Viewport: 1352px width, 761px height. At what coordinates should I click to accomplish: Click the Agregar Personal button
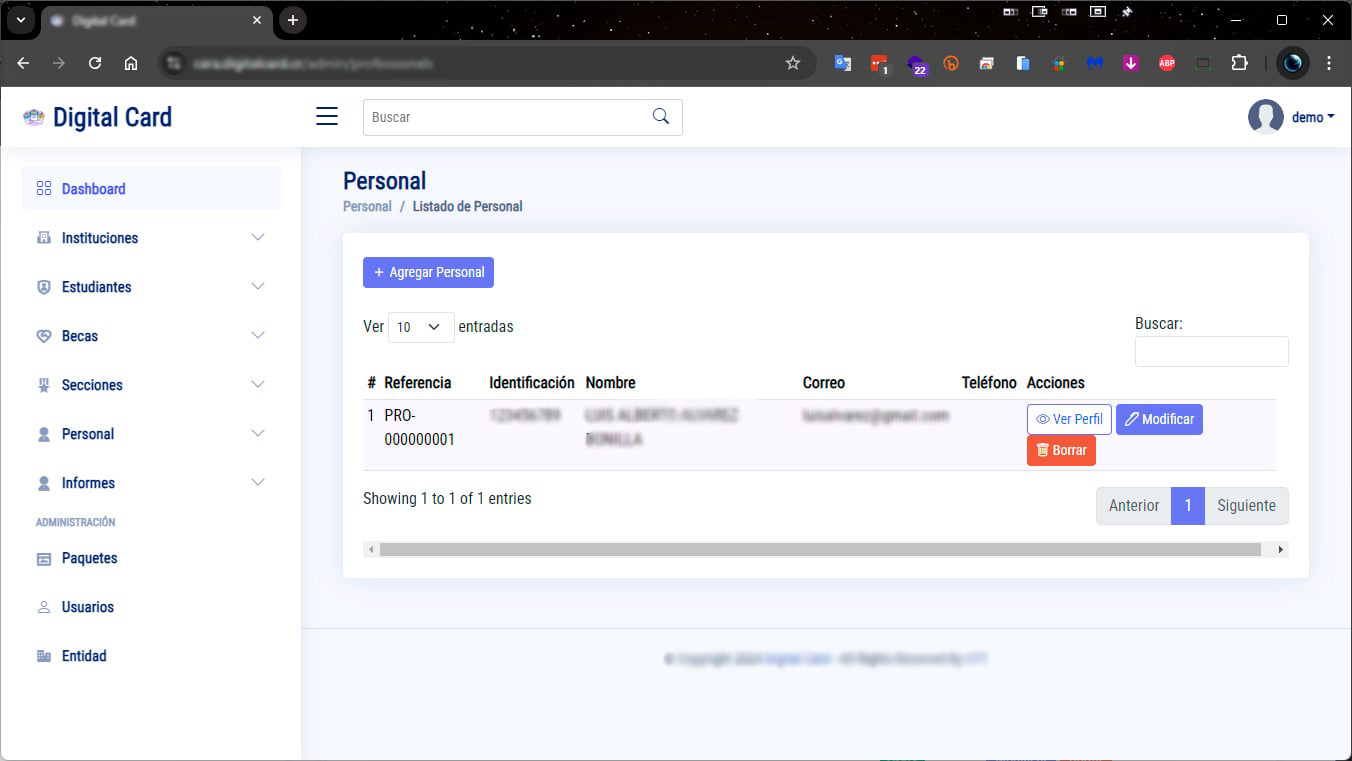point(428,272)
